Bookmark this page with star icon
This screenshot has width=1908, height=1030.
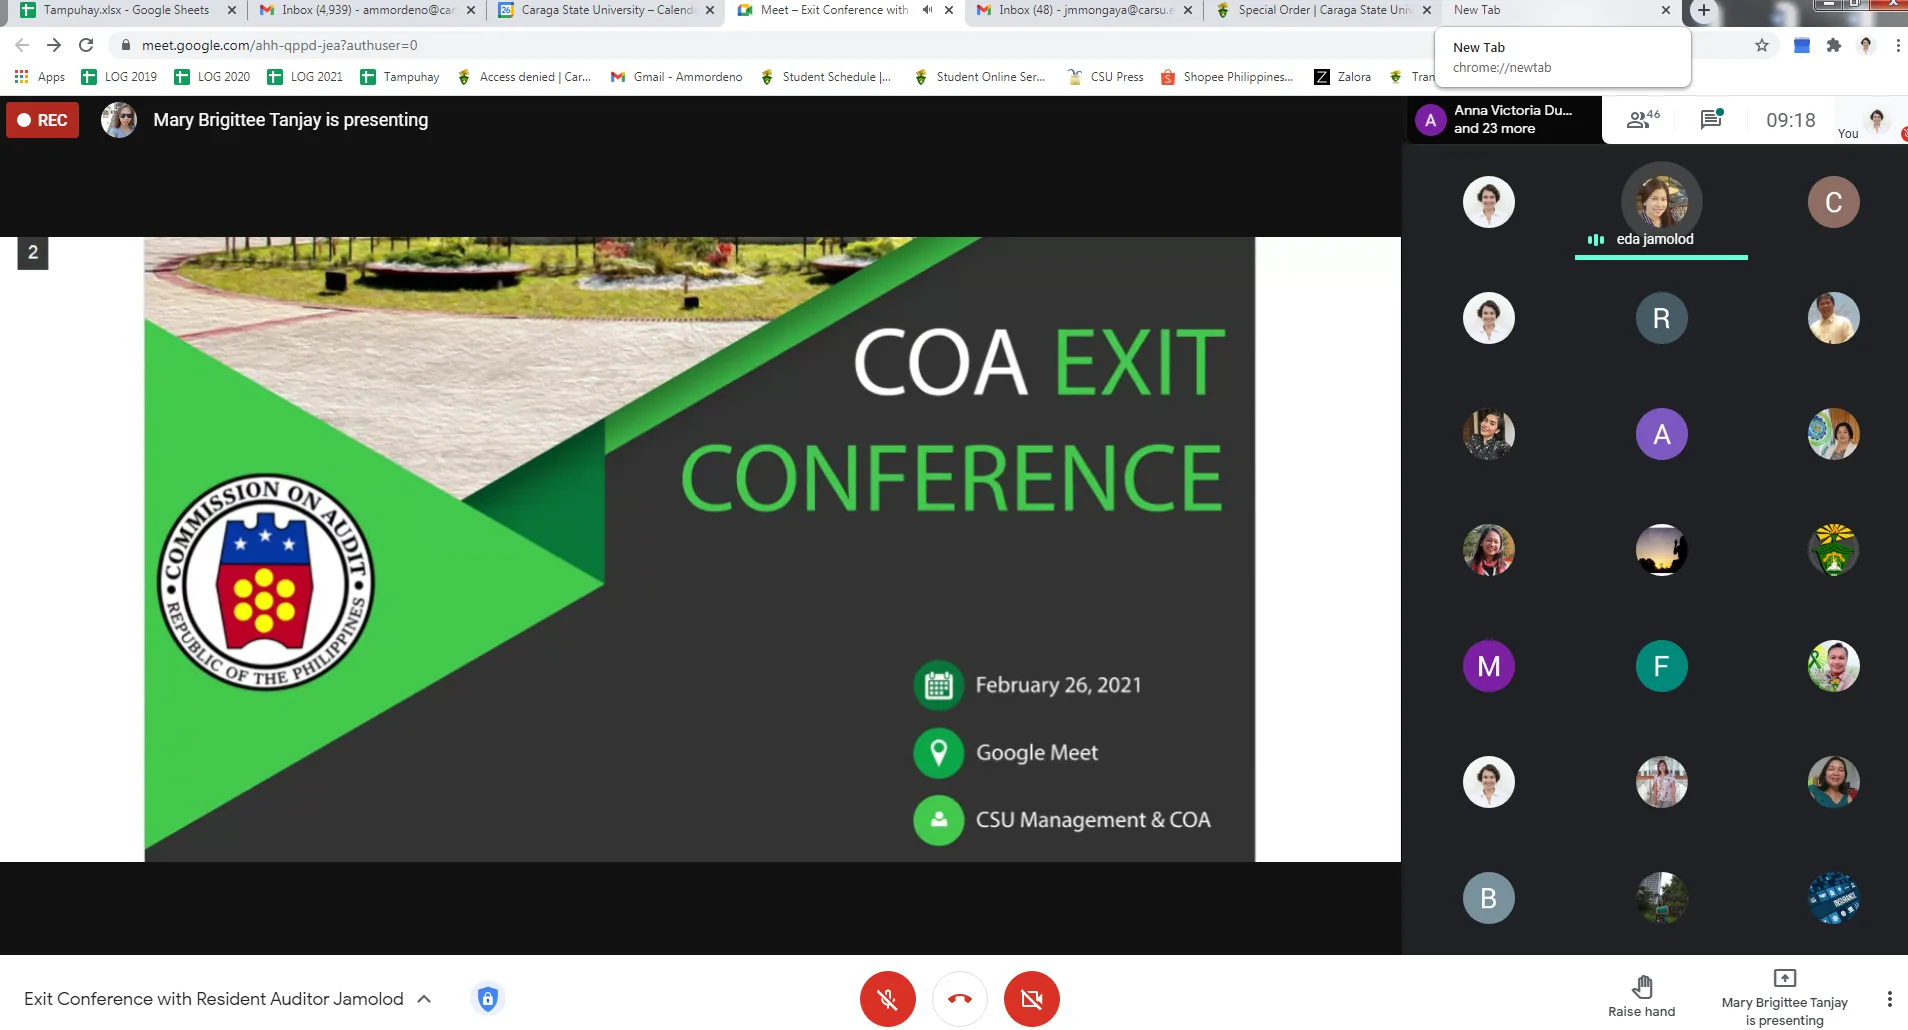click(x=1761, y=45)
